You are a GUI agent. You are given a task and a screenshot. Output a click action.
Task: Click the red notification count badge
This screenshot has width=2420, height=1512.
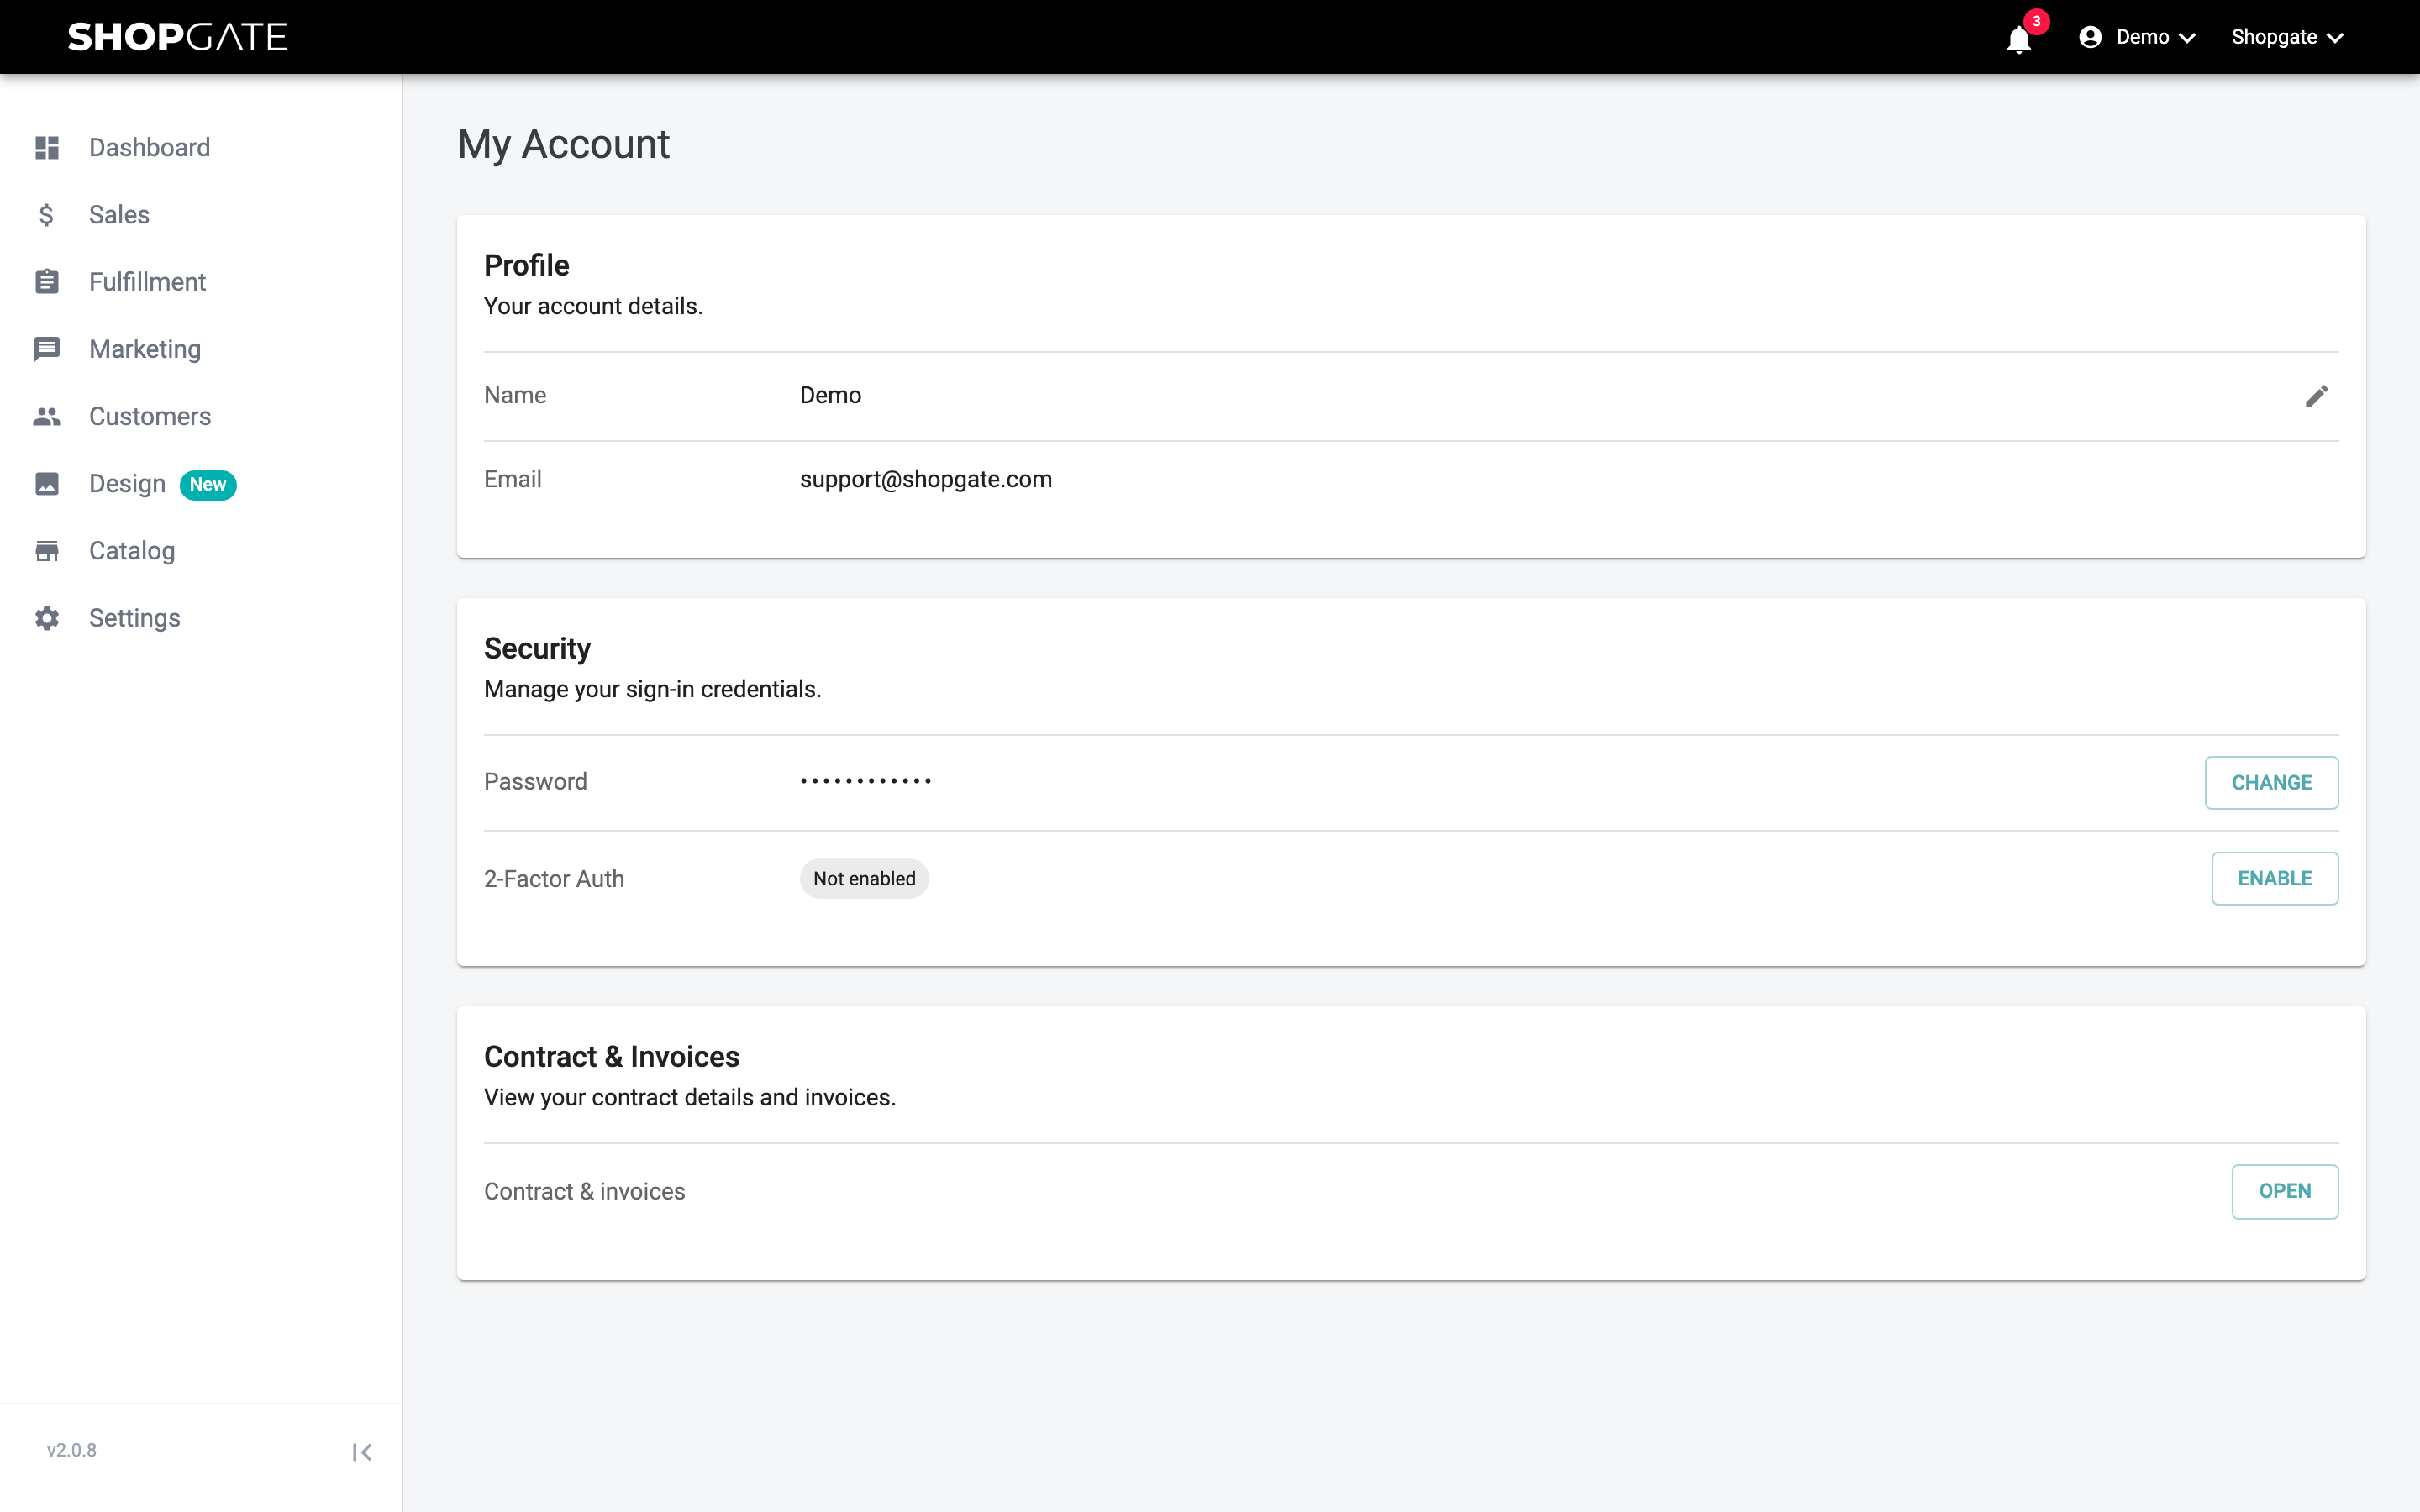2036,21
